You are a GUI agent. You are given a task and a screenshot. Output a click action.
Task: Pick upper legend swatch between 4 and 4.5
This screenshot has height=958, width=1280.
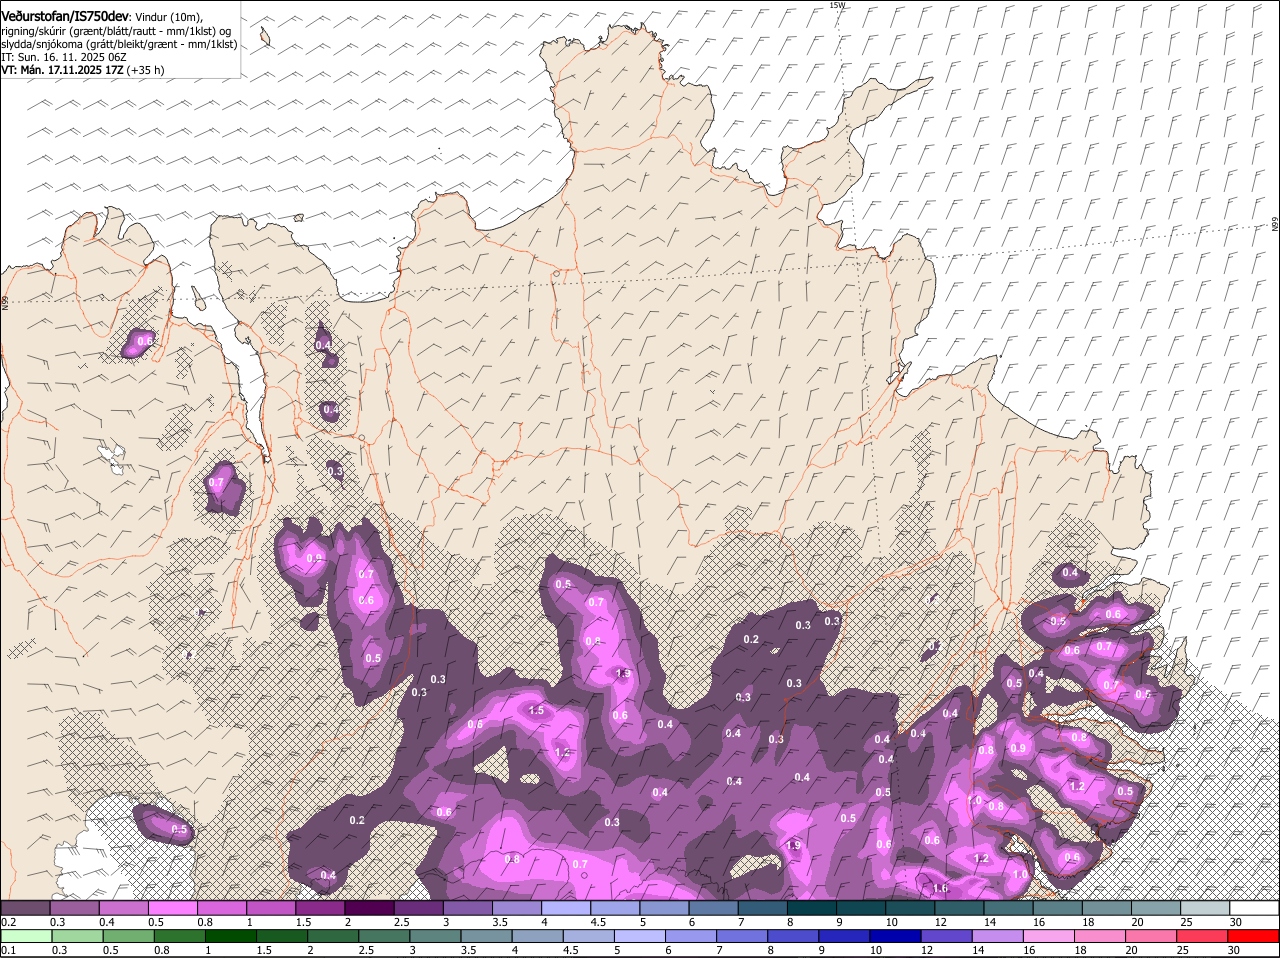[x=565, y=908]
